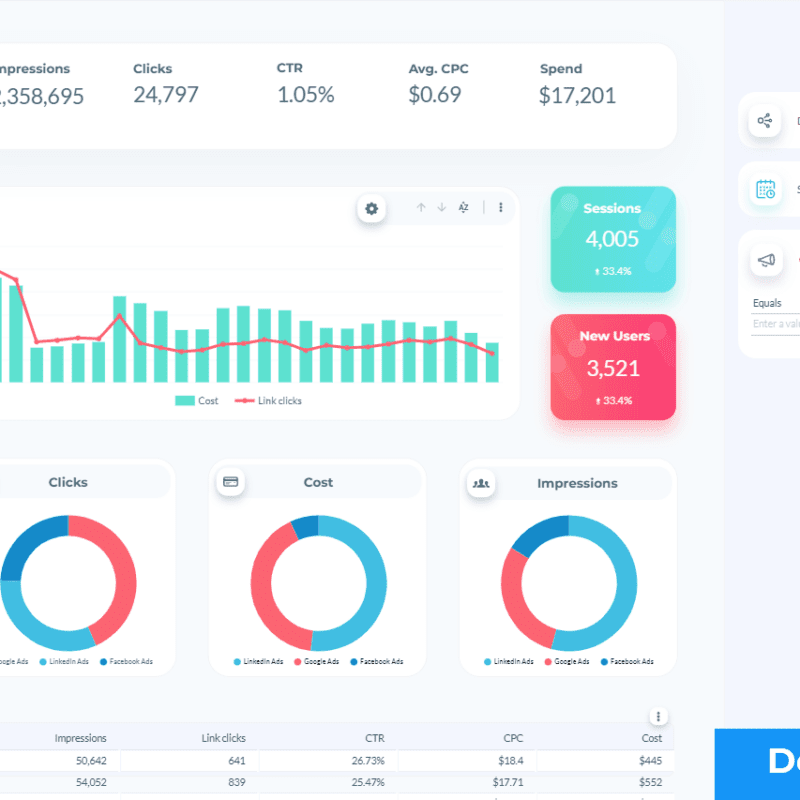Viewport: 800px width, 800px height.
Task: Click table cell $445
Action: pos(651,761)
